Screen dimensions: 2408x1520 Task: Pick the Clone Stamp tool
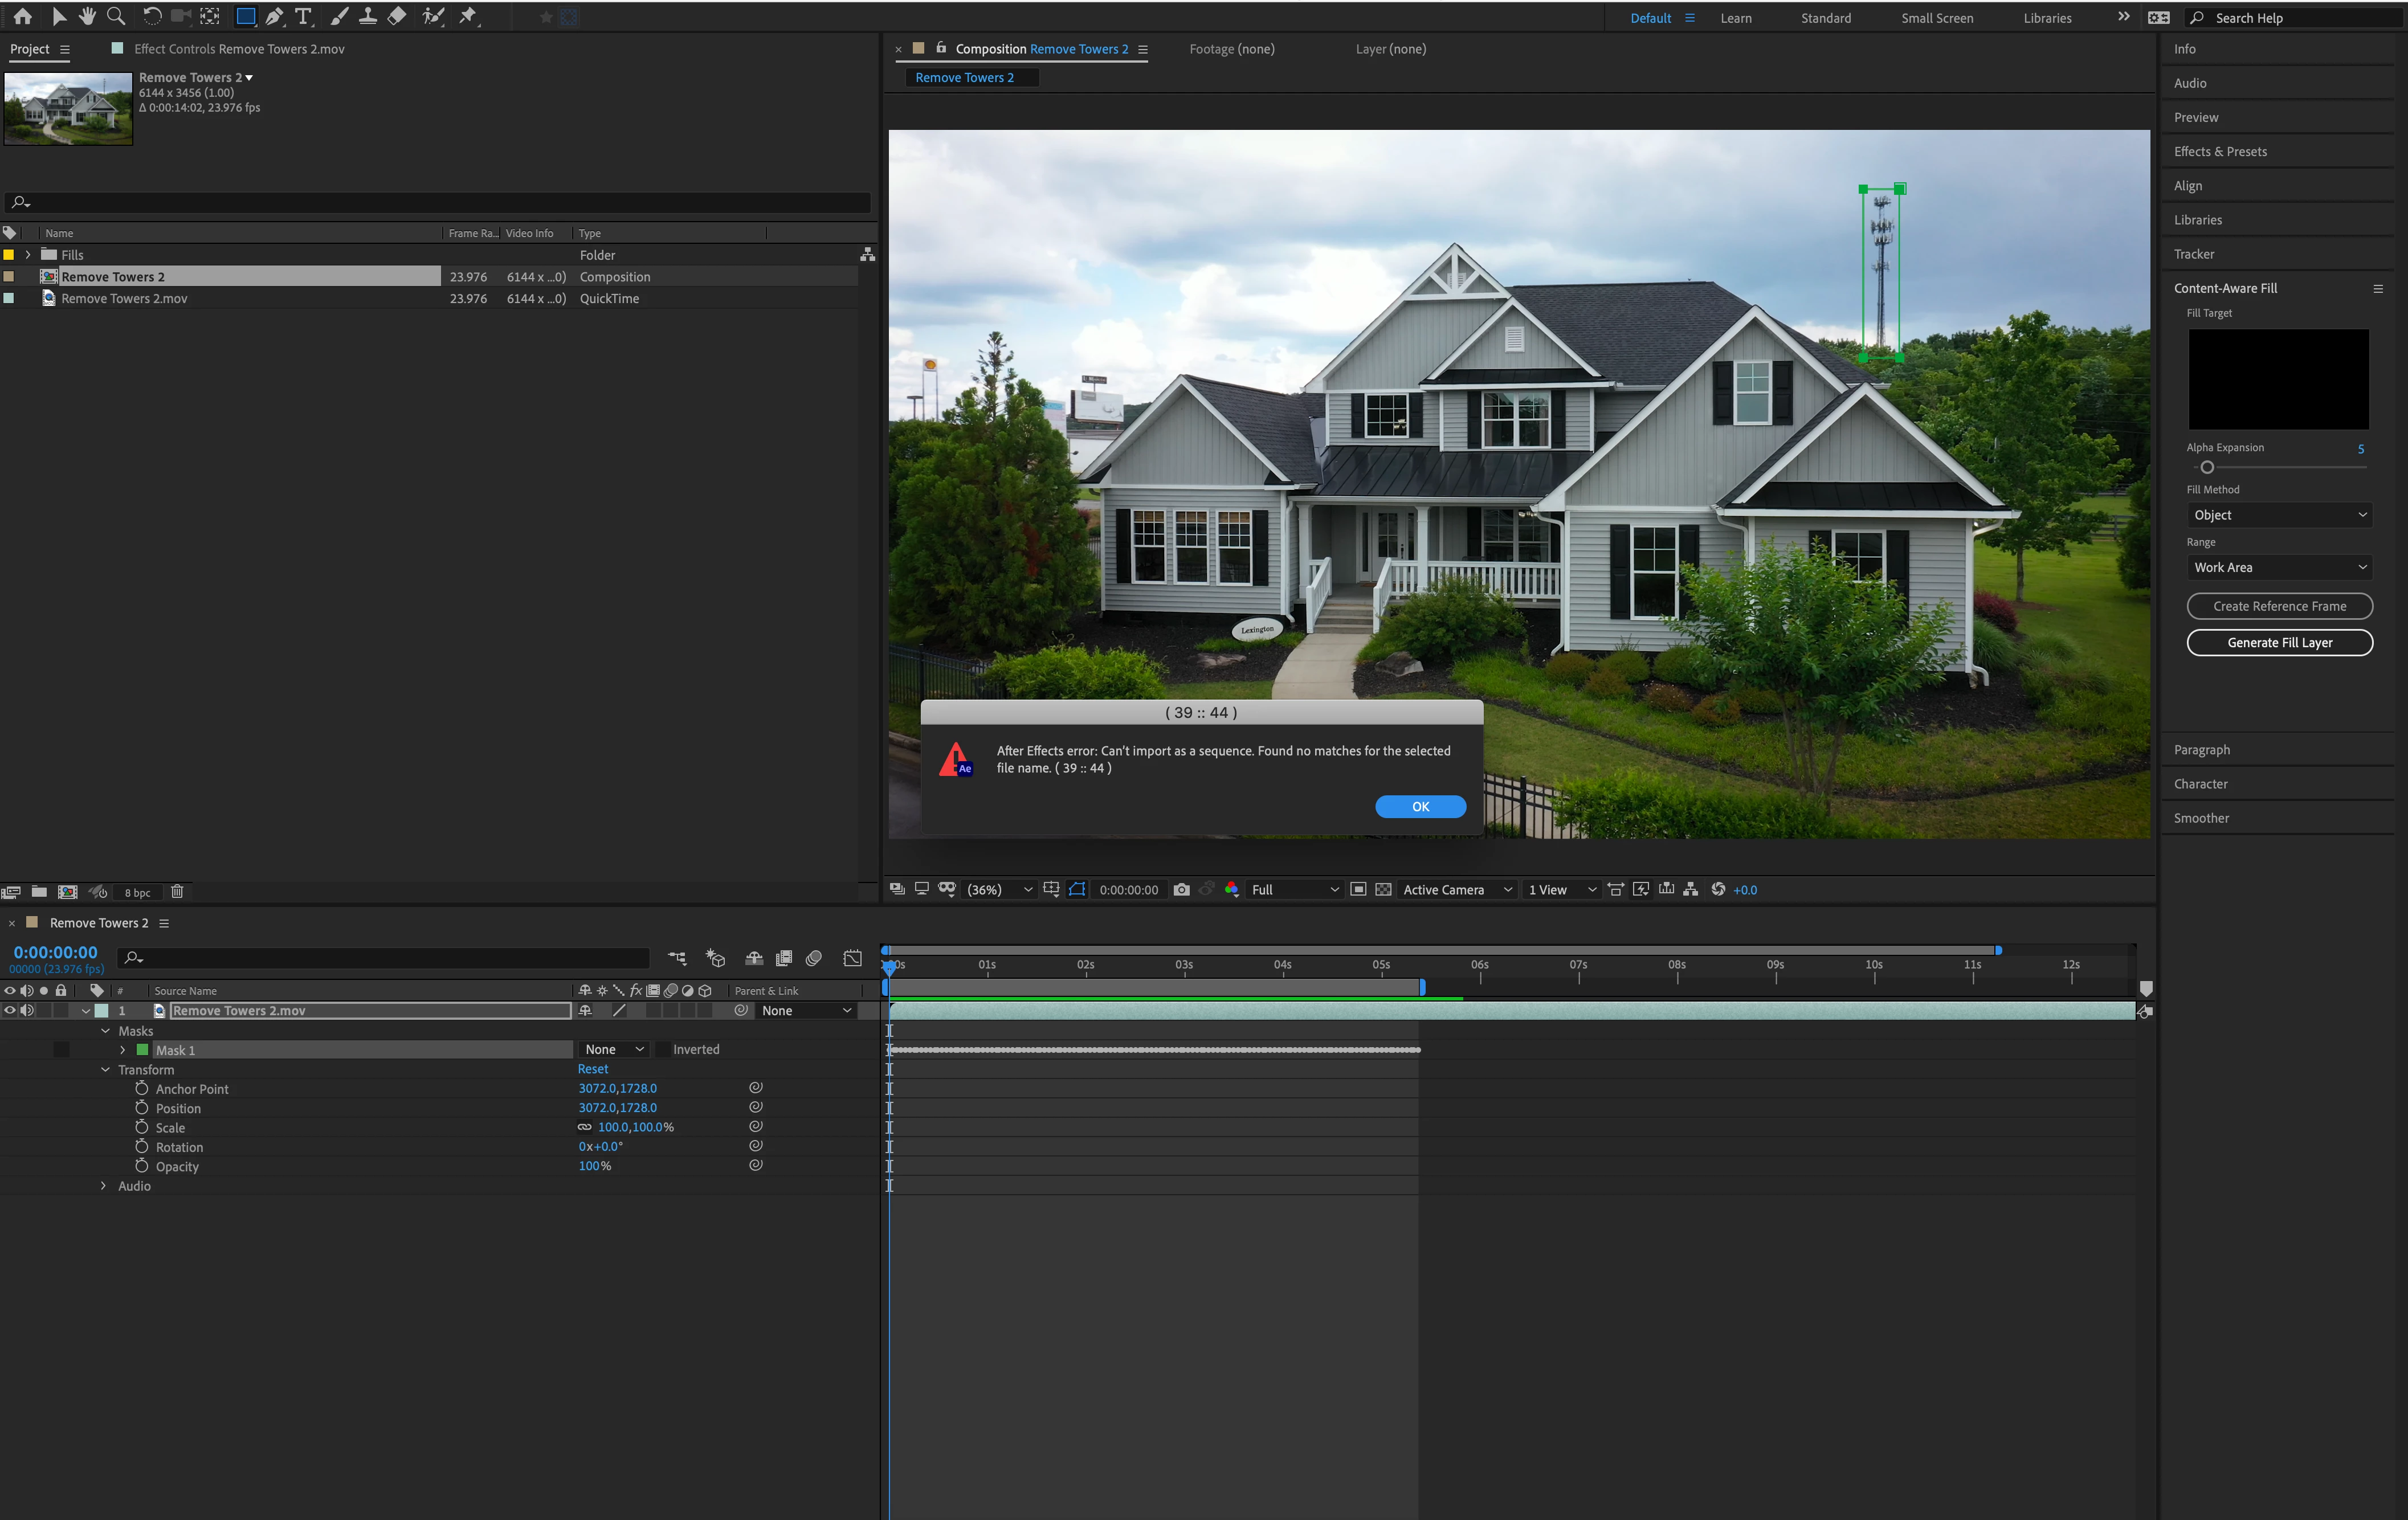(x=367, y=16)
